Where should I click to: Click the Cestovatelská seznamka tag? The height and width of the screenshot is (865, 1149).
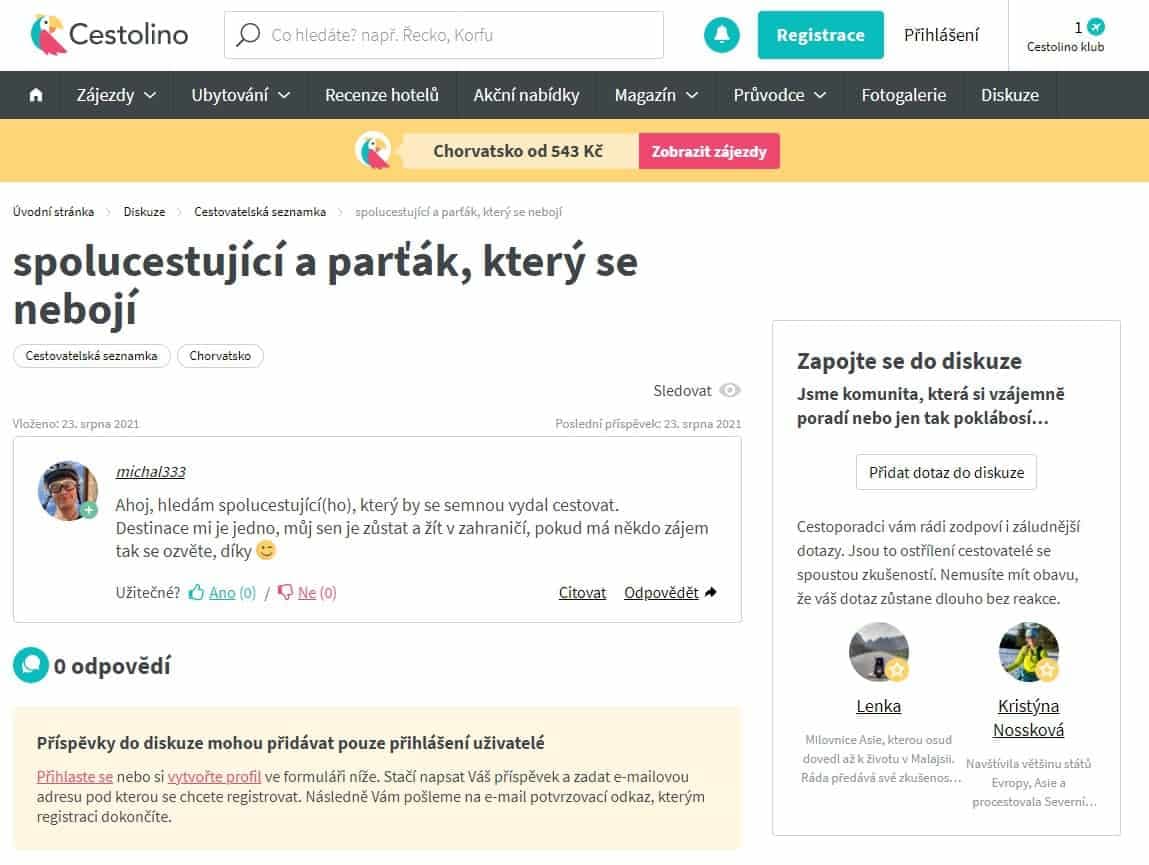click(92, 356)
